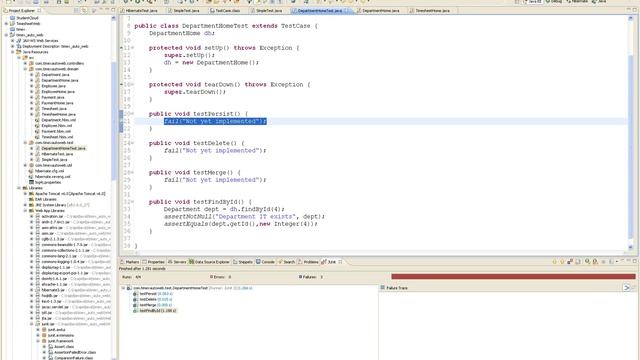Select testMerge in JUnit results
The height and width of the screenshot is (360, 640).
pyautogui.click(x=153, y=305)
